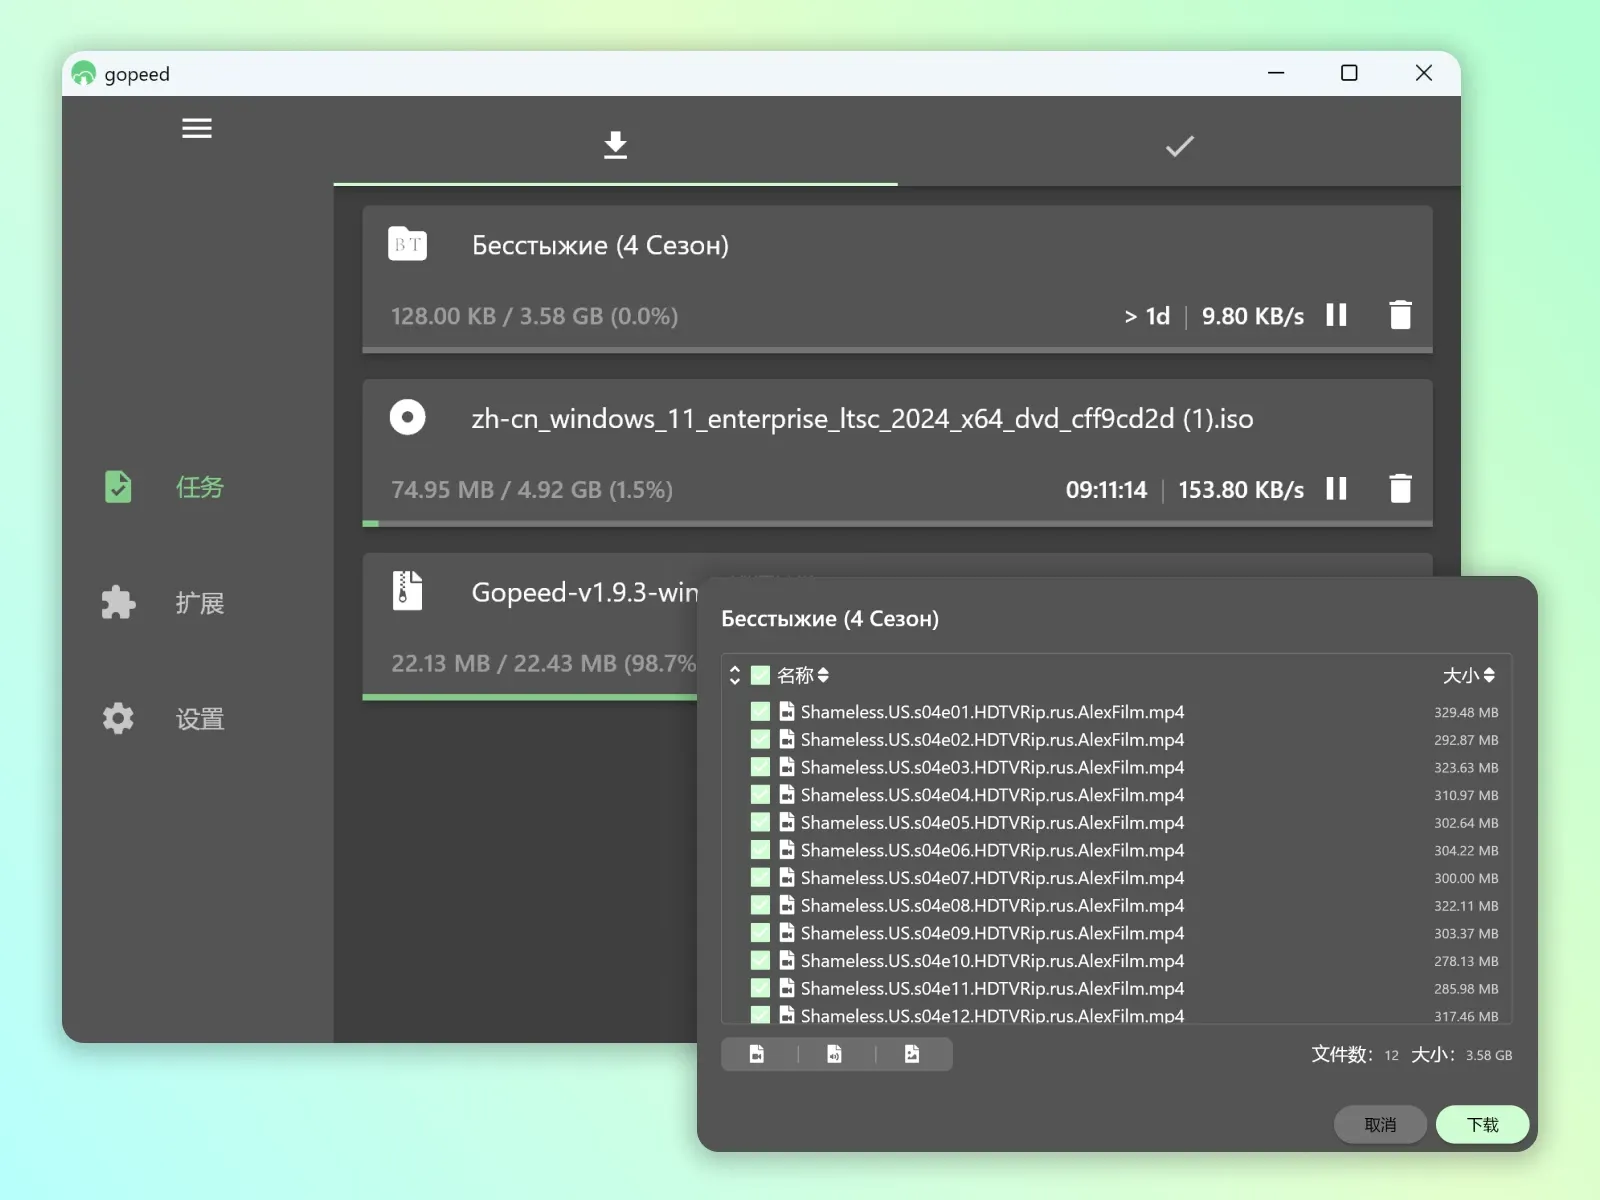Select file name Shameless.US.s04e05.HDTVRip.rus.AlexFilm.mp4

[x=992, y=822]
